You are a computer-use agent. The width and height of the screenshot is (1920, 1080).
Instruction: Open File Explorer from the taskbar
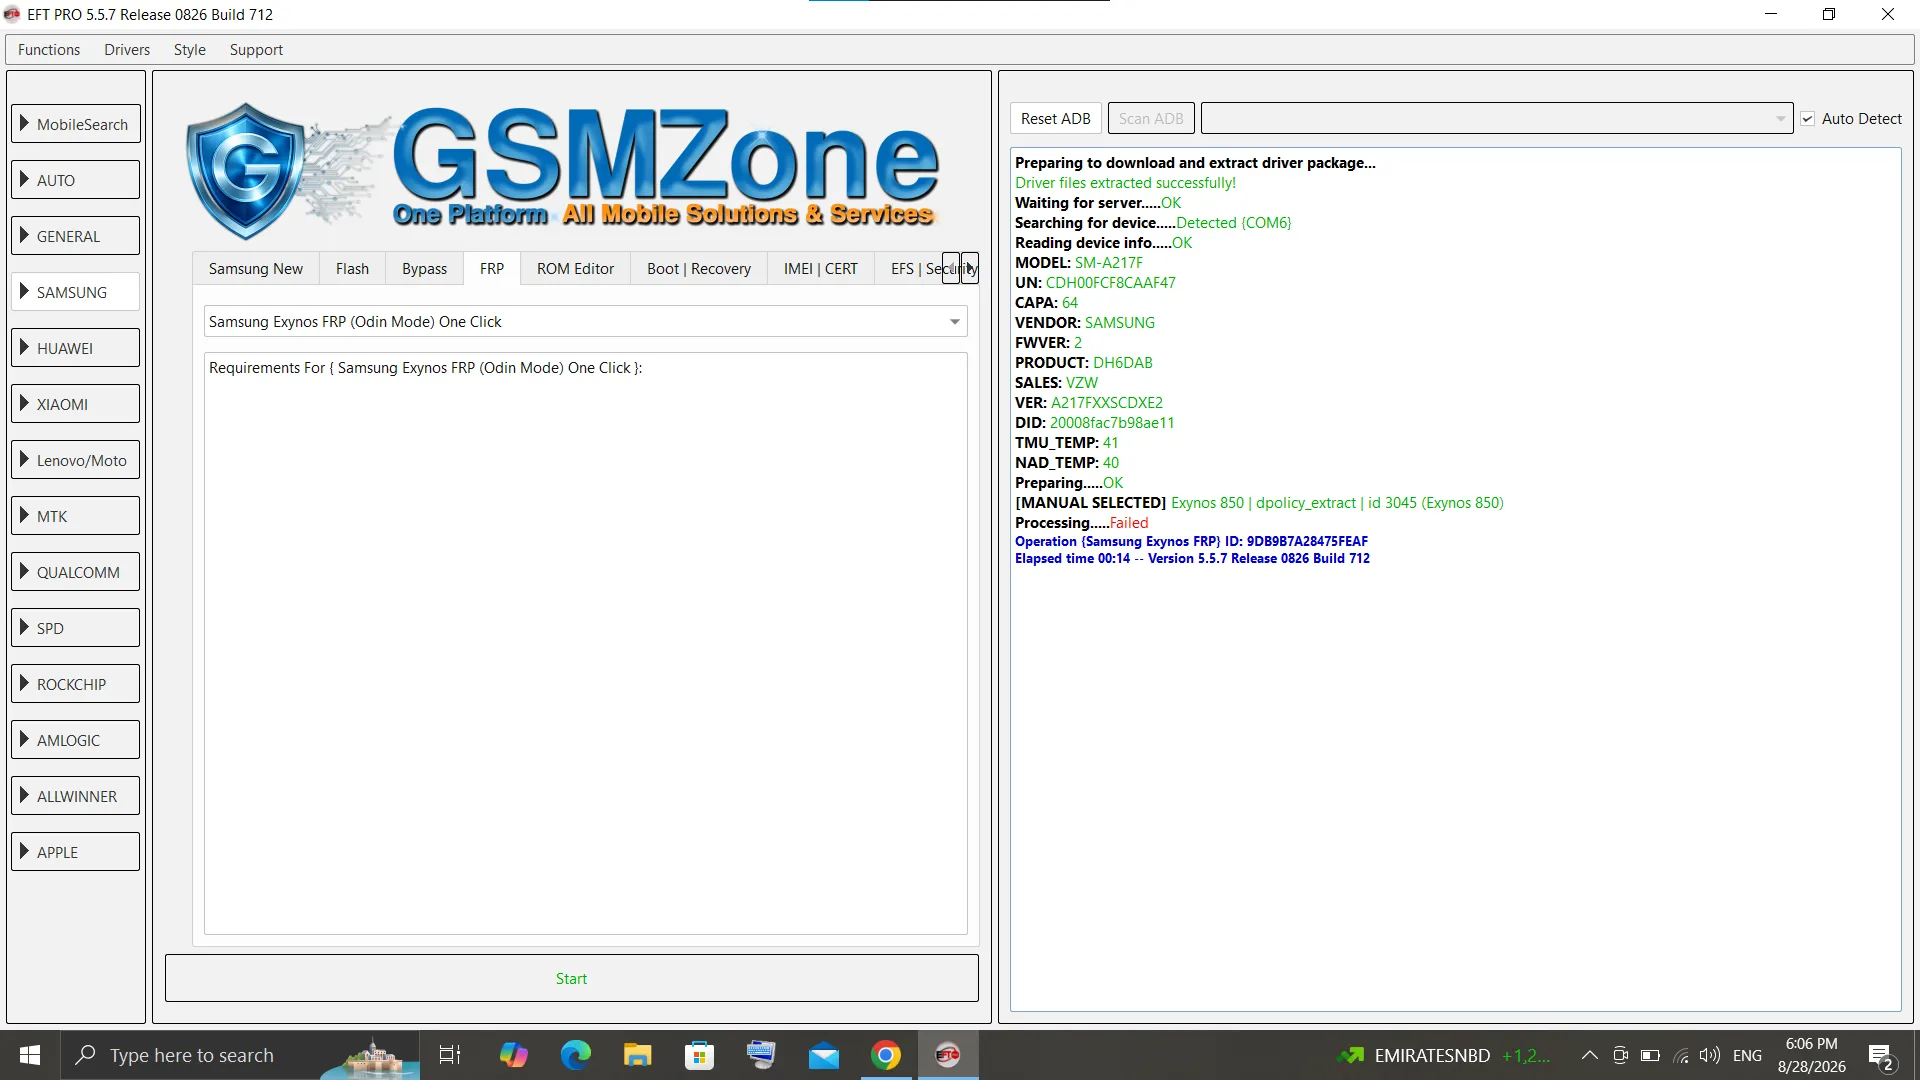point(638,1055)
